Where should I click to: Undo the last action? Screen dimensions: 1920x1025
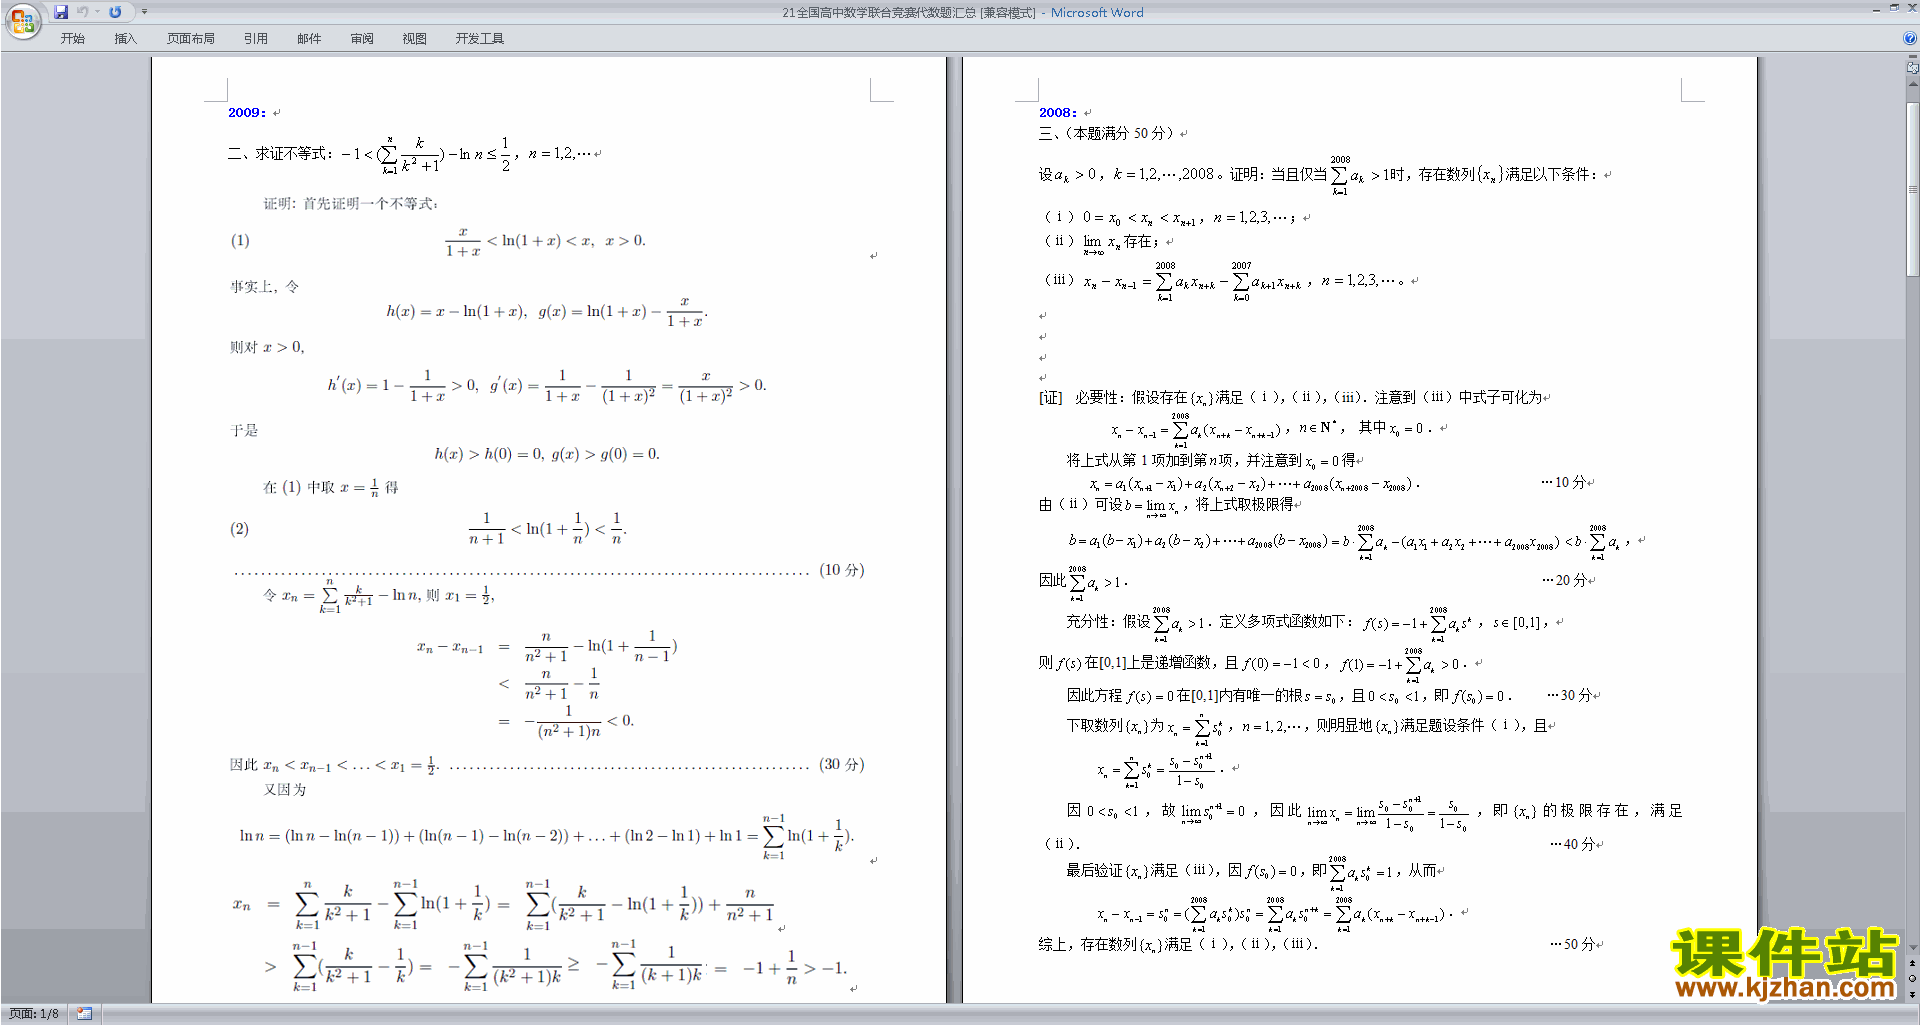[x=83, y=12]
